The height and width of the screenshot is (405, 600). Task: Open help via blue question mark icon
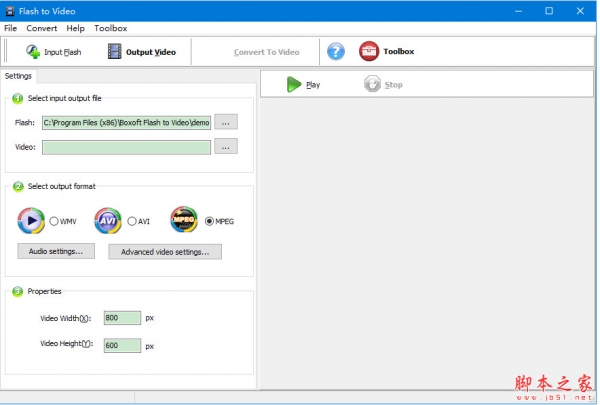click(x=336, y=51)
